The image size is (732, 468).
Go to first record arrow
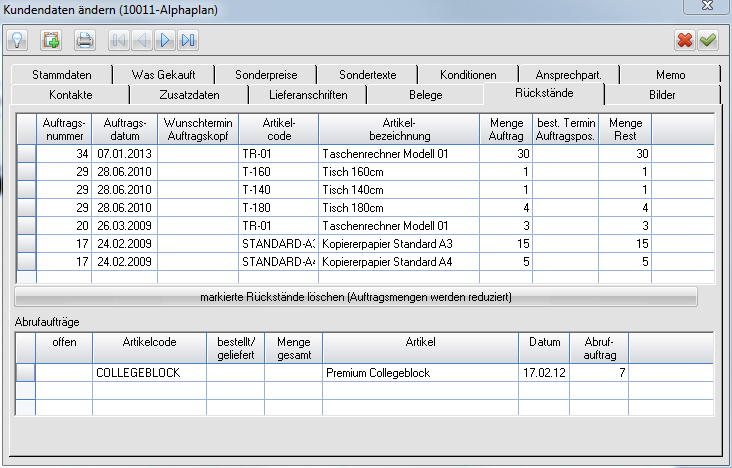(119, 40)
